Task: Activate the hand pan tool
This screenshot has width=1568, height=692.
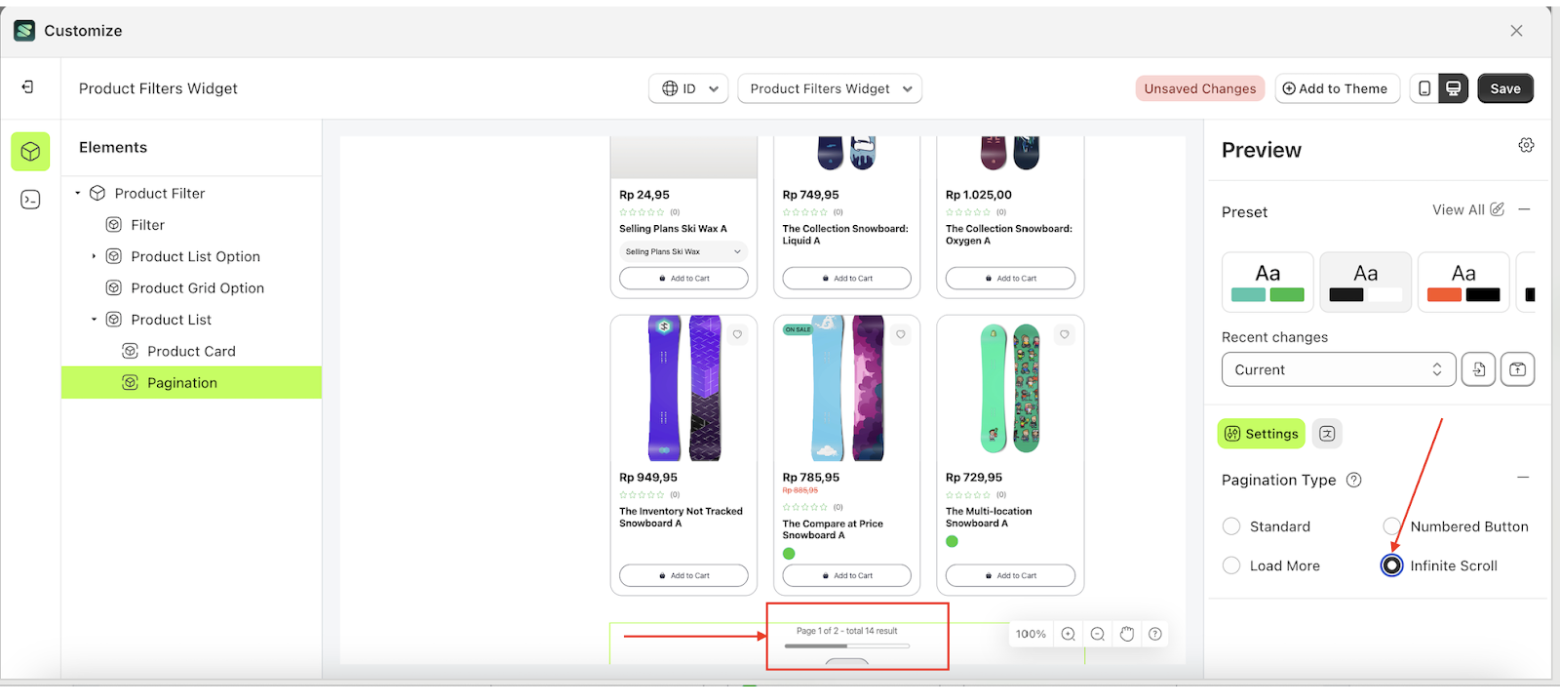Action: click(x=1126, y=634)
